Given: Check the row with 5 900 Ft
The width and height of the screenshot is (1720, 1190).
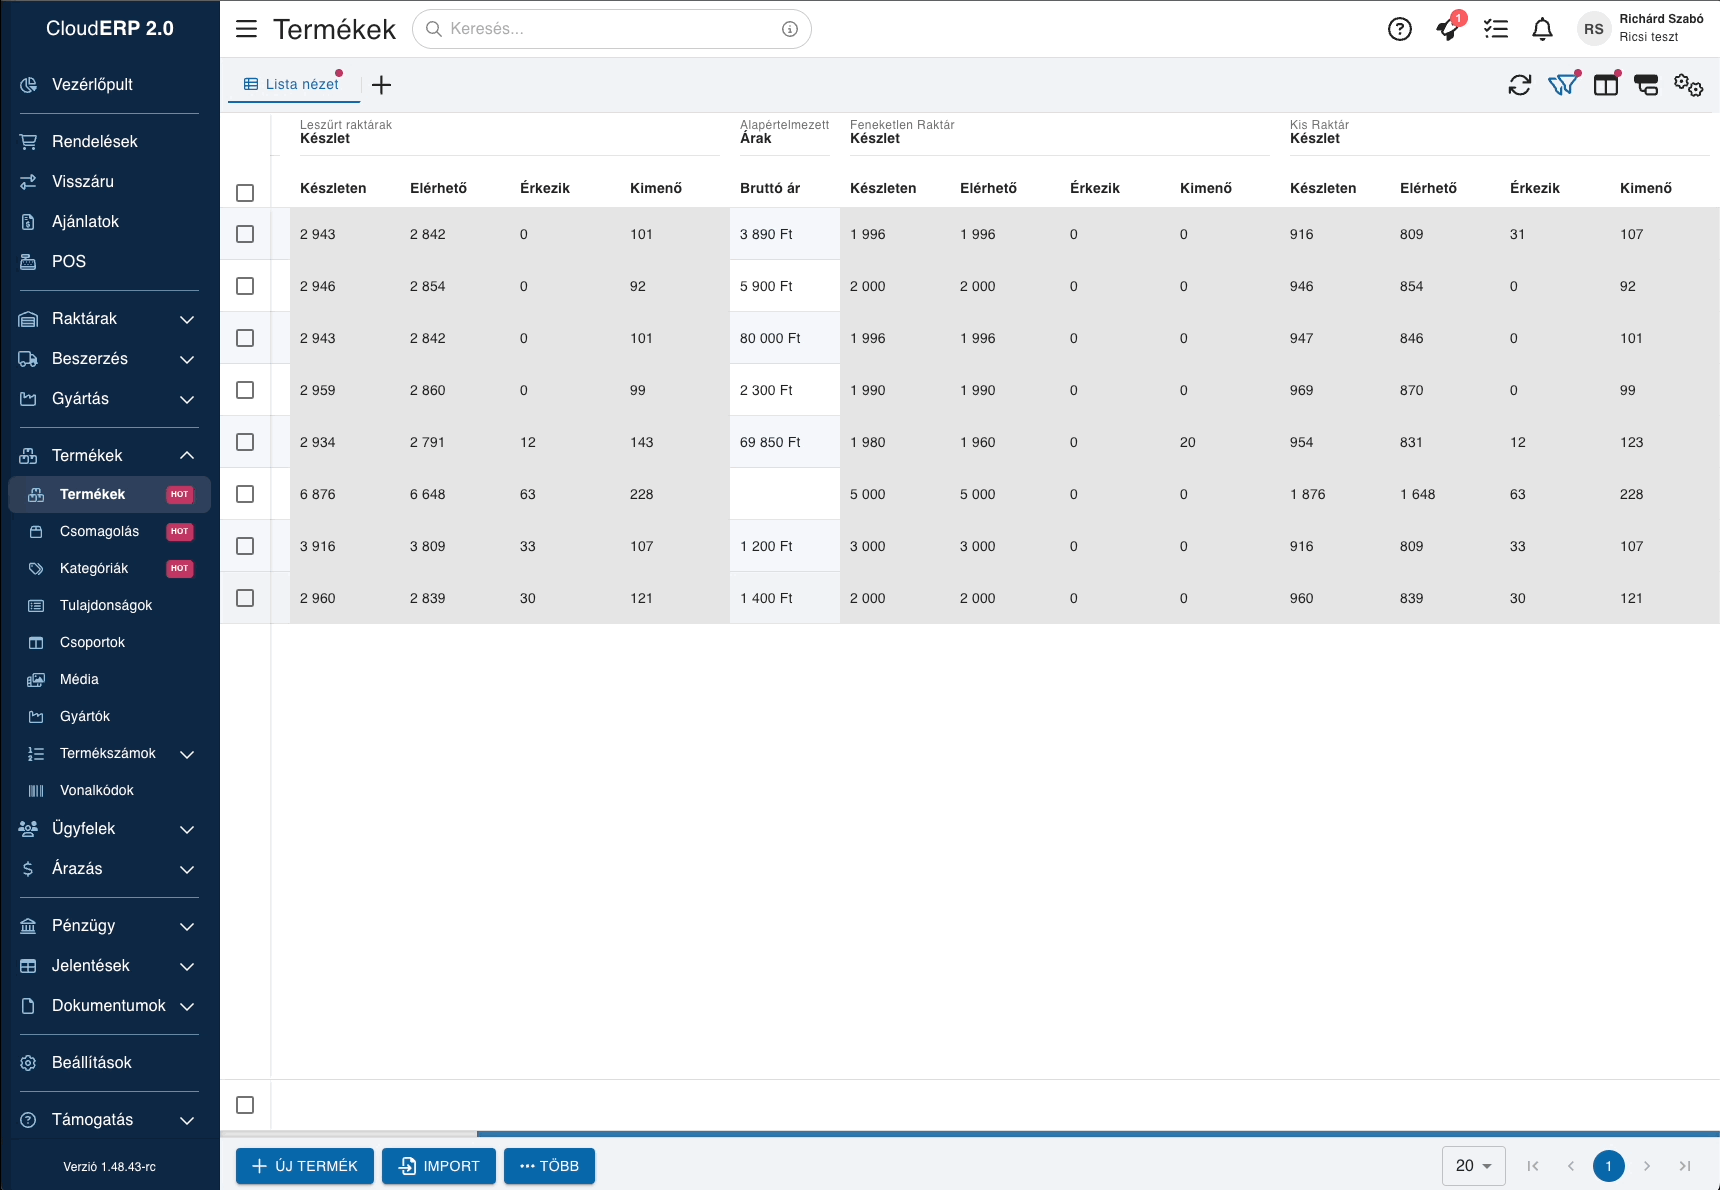Looking at the screenshot, I should (x=245, y=286).
